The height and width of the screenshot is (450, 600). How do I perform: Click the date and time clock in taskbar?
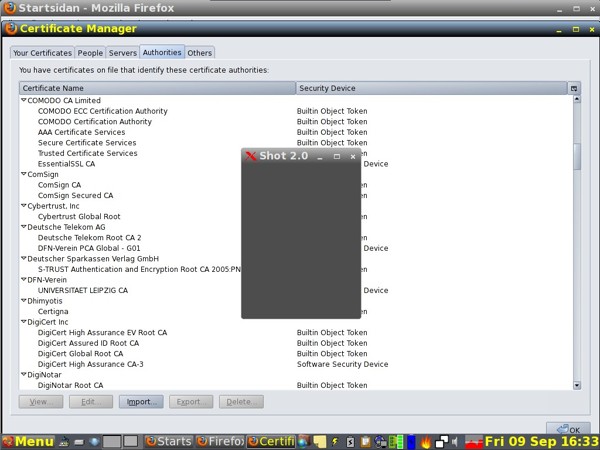pyautogui.click(x=541, y=441)
